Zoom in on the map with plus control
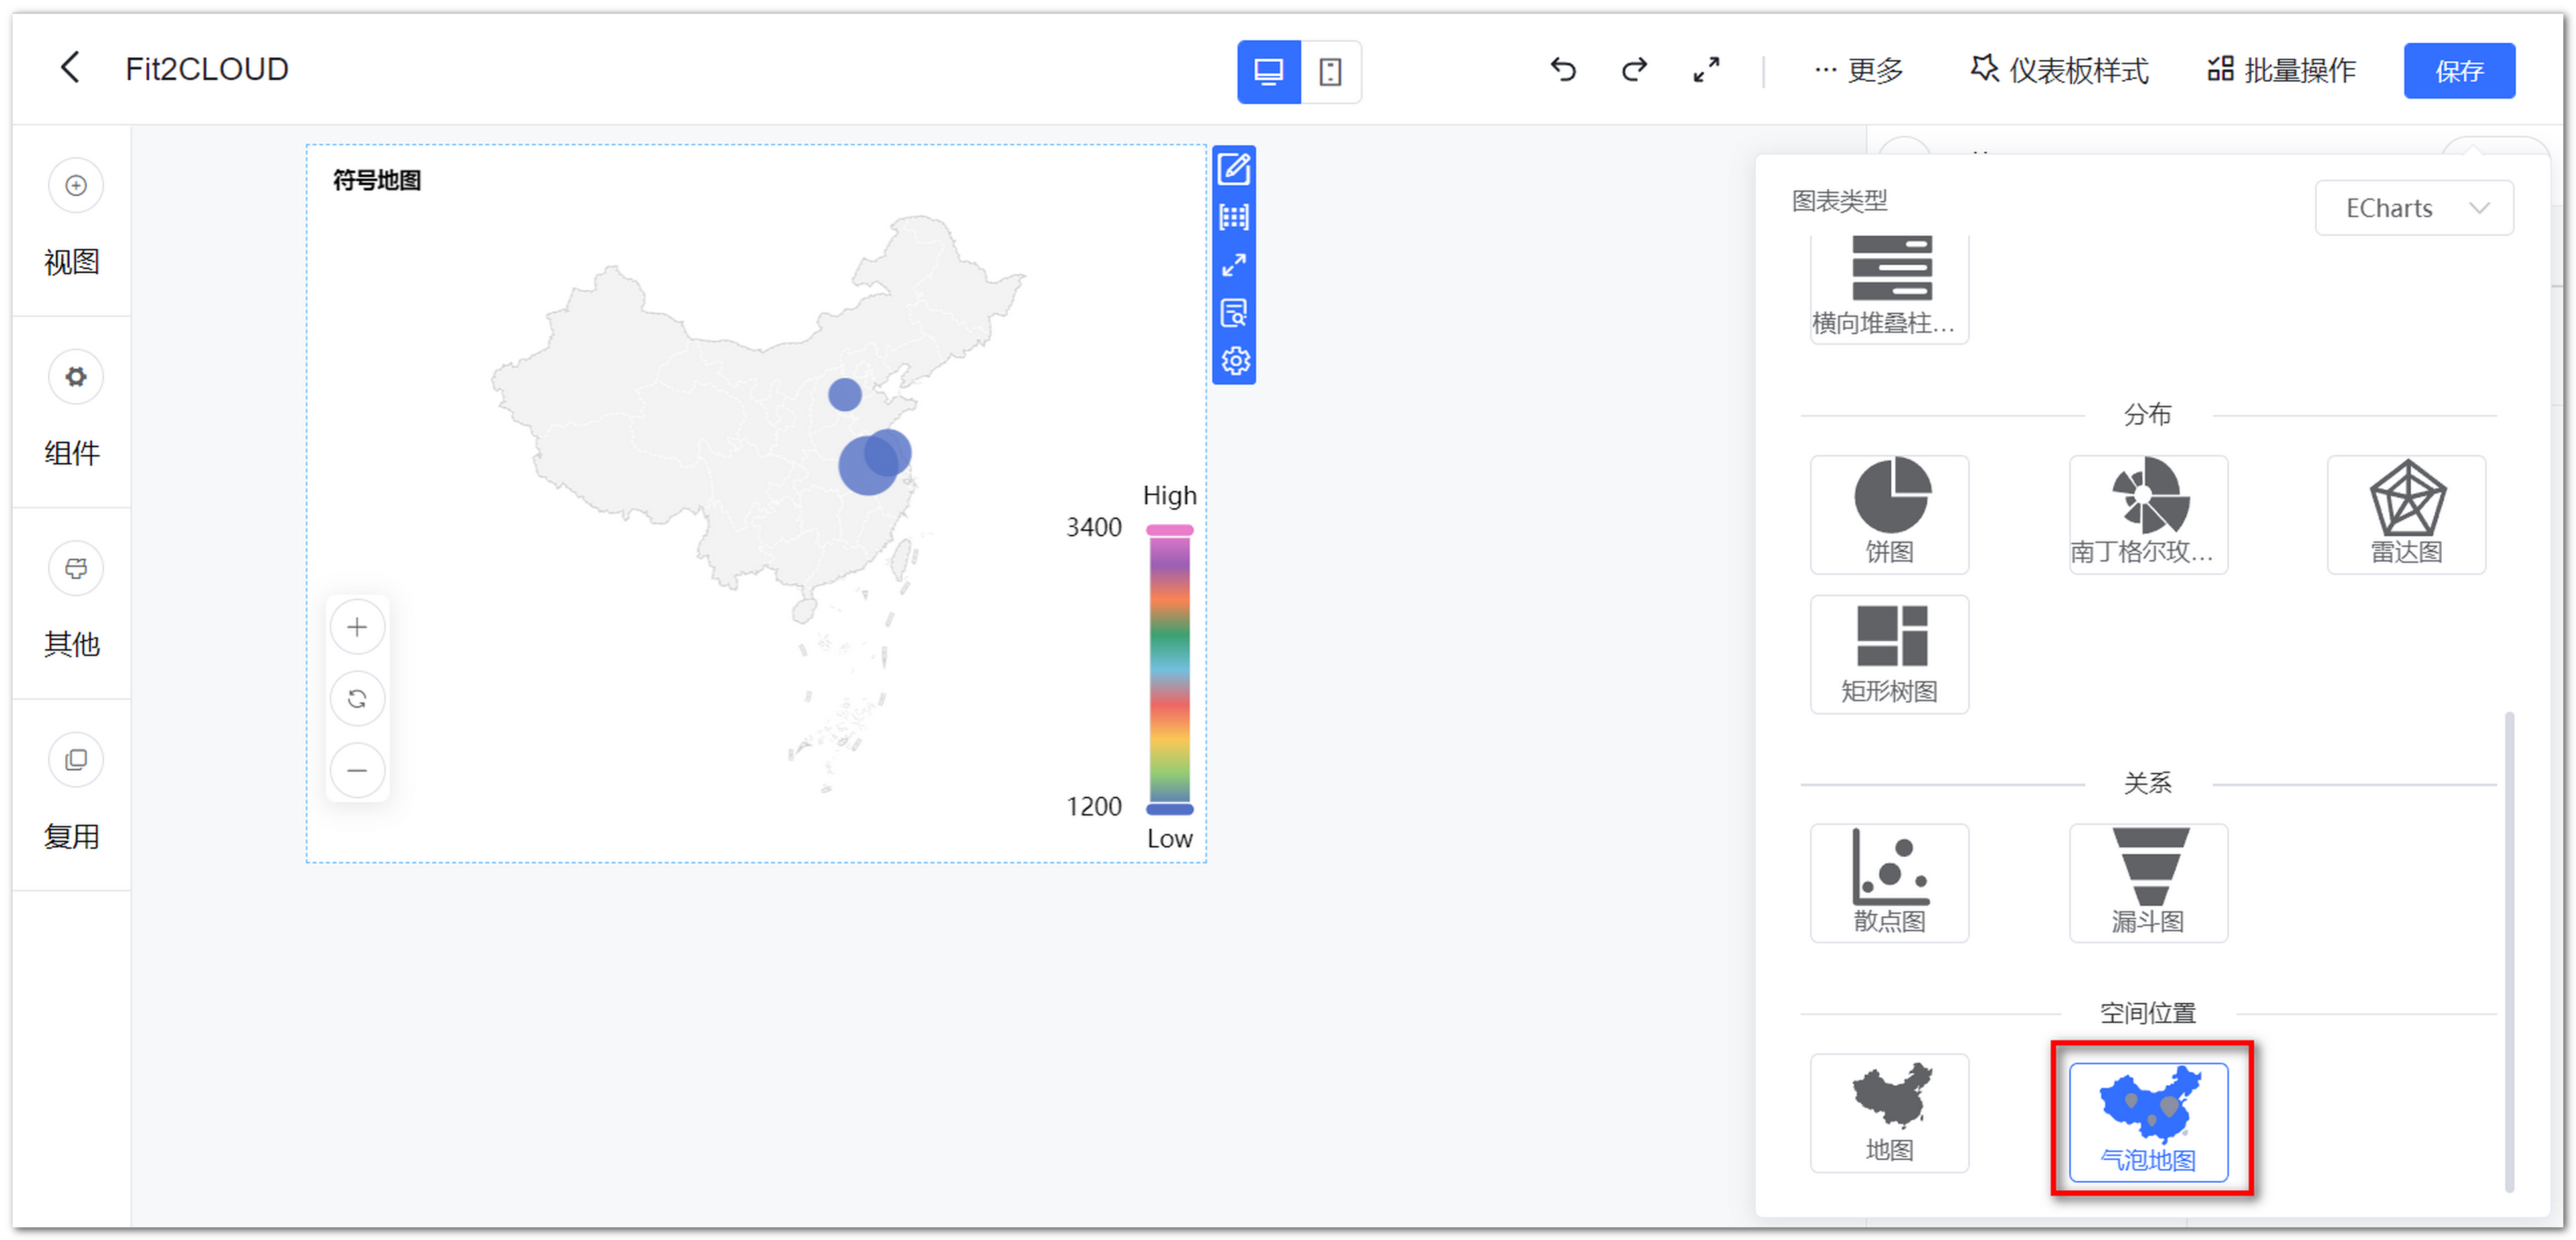This screenshot has width=2576, height=1240. point(357,626)
